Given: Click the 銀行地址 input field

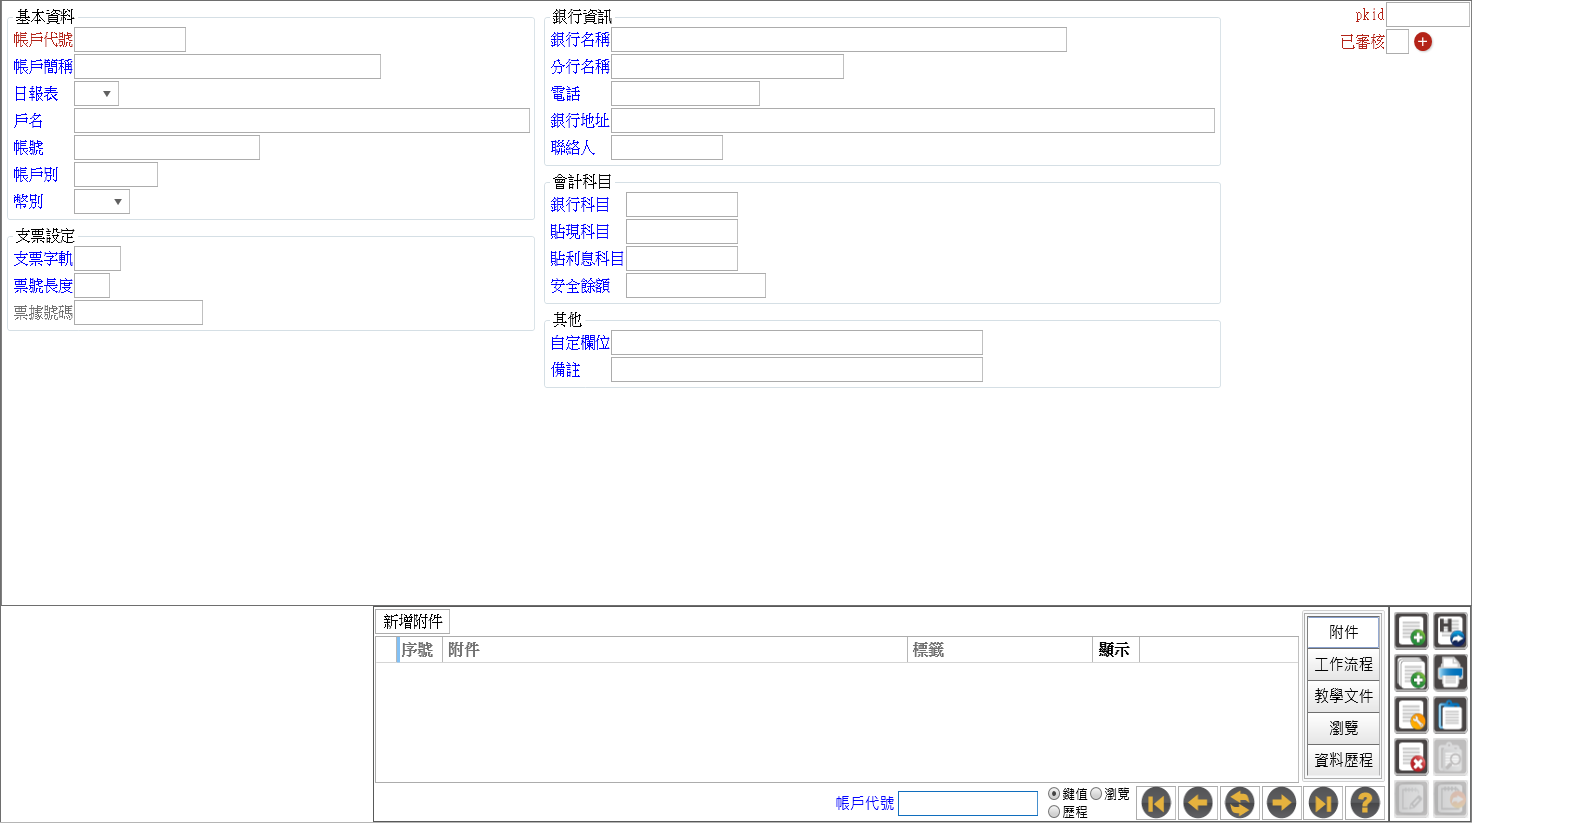Looking at the screenshot, I should coord(913,121).
